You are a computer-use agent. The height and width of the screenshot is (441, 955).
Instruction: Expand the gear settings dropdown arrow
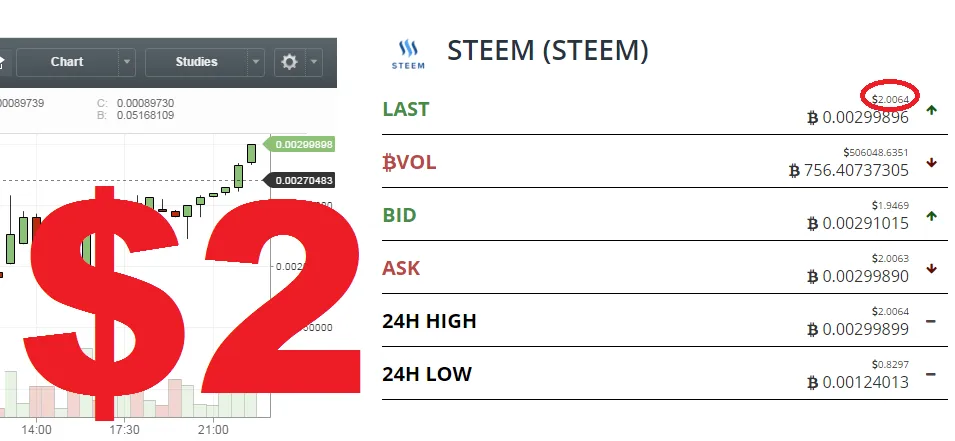tap(314, 62)
